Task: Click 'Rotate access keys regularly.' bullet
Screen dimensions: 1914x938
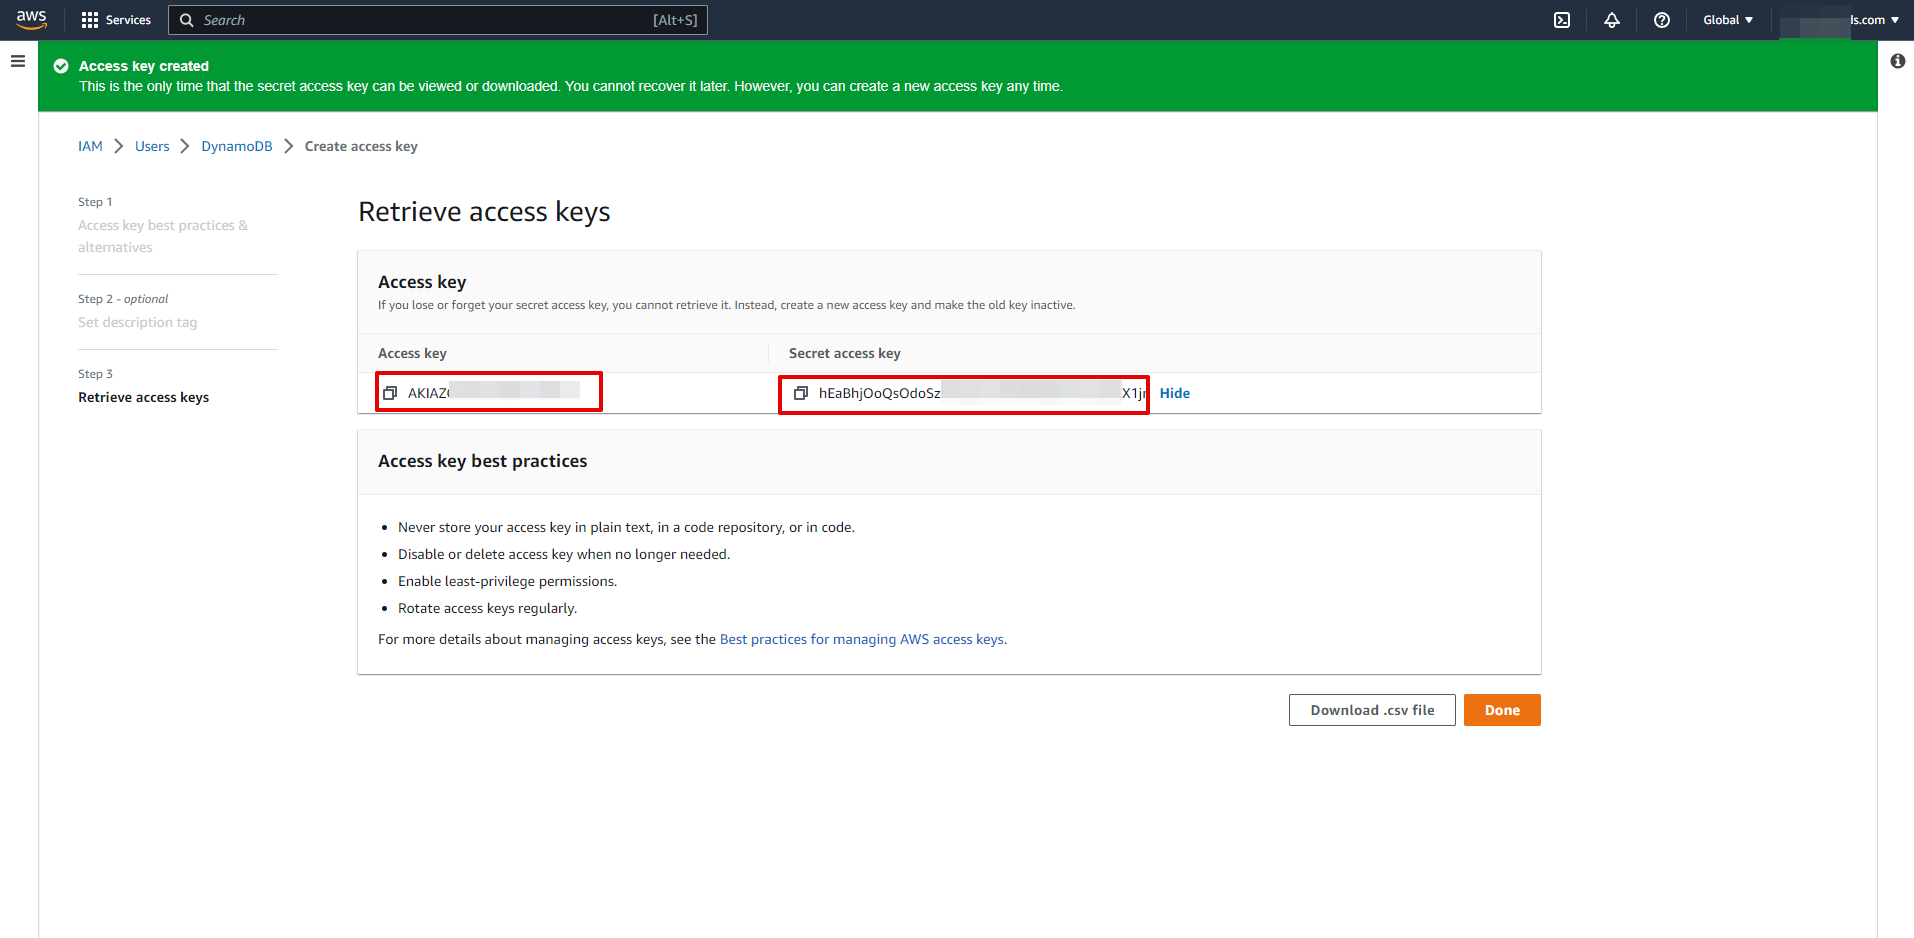Action: pyautogui.click(x=487, y=608)
